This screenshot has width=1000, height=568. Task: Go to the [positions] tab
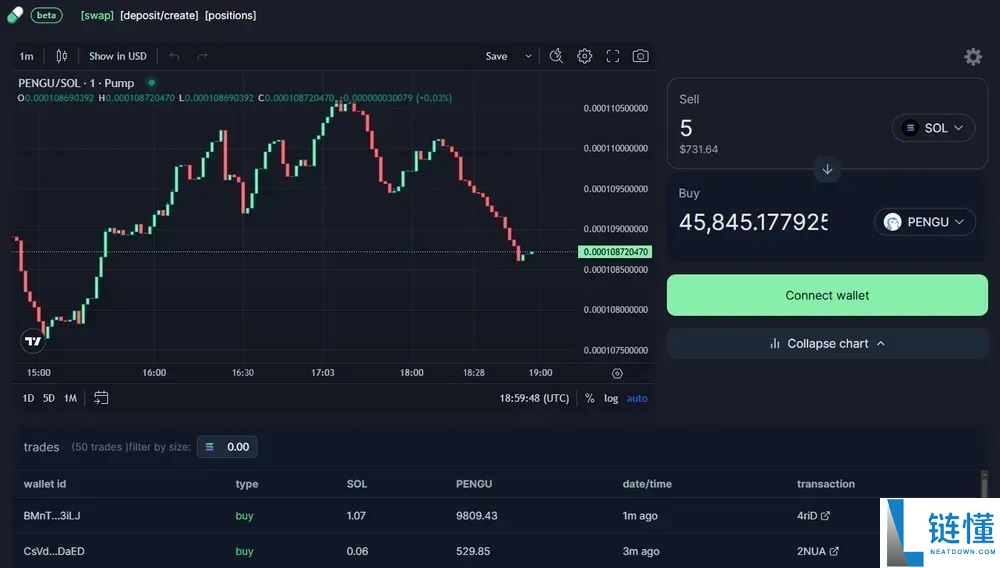point(230,15)
